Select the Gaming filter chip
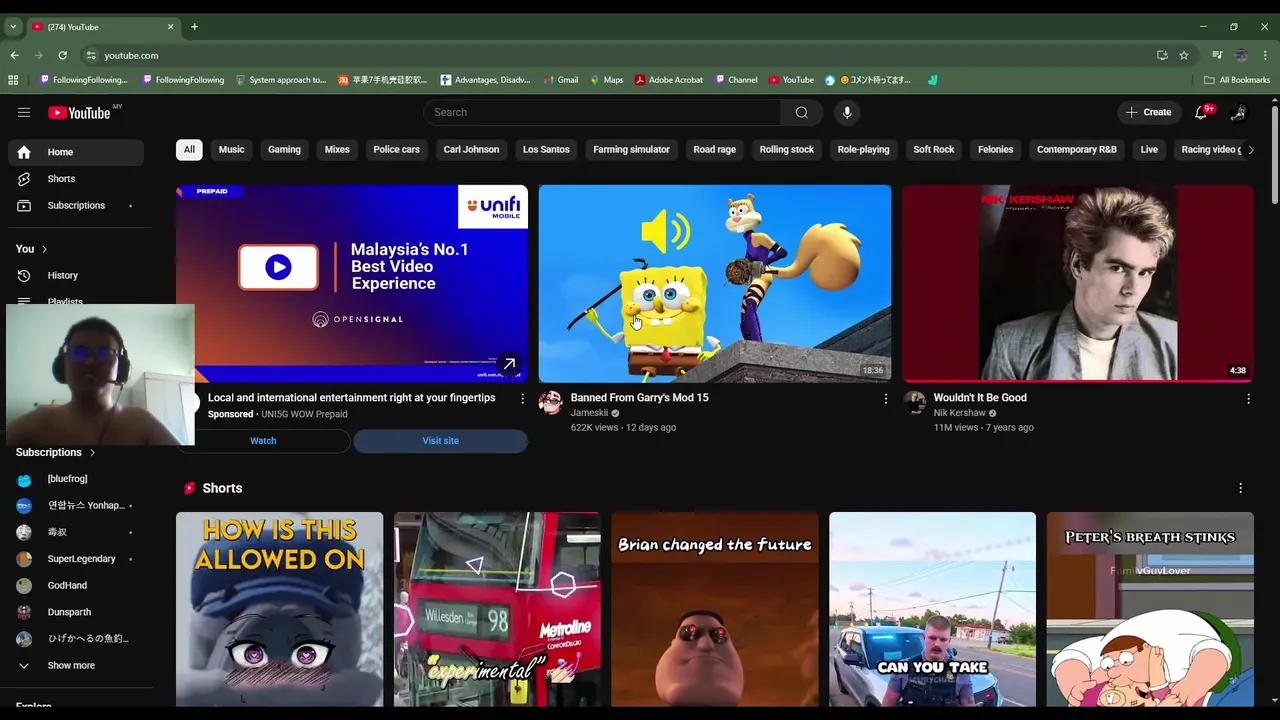1280x720 pixels. pyautogui.click(x=284, y=150)
